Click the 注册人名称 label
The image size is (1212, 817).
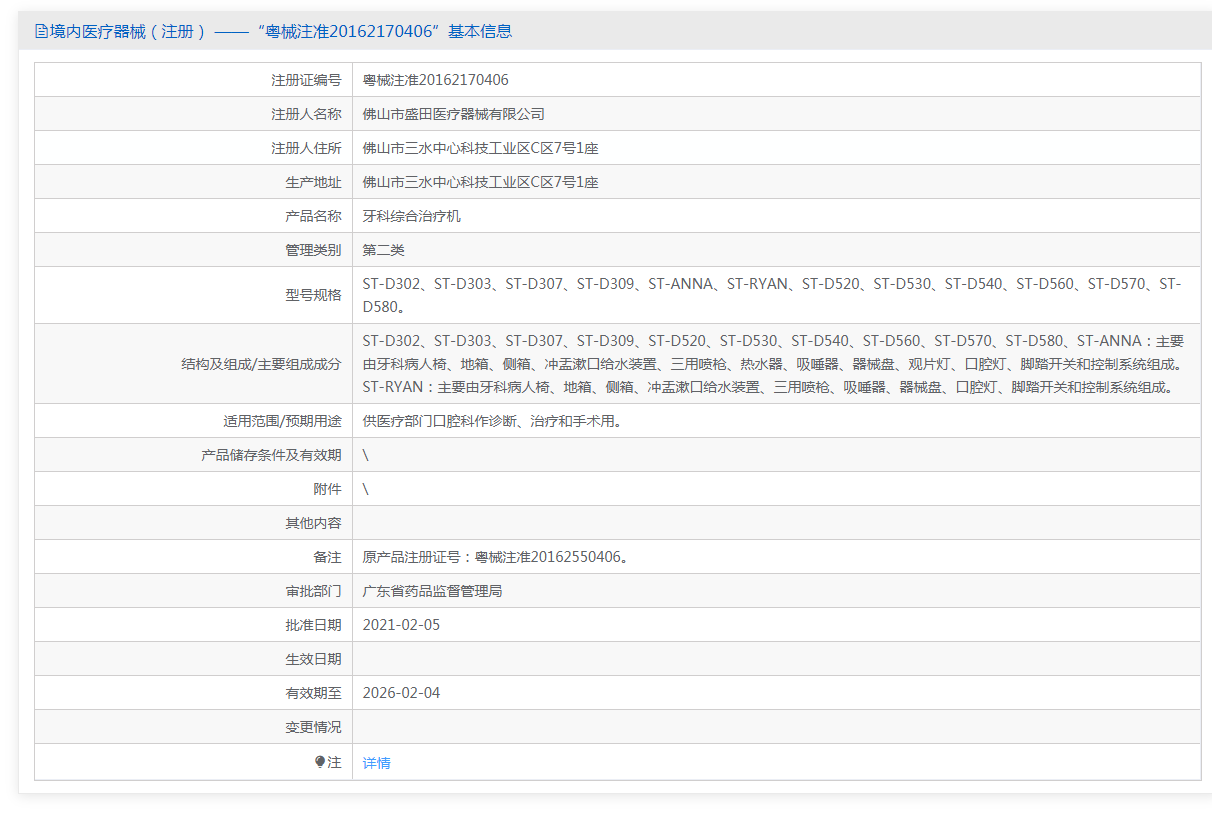click(306, 114)
